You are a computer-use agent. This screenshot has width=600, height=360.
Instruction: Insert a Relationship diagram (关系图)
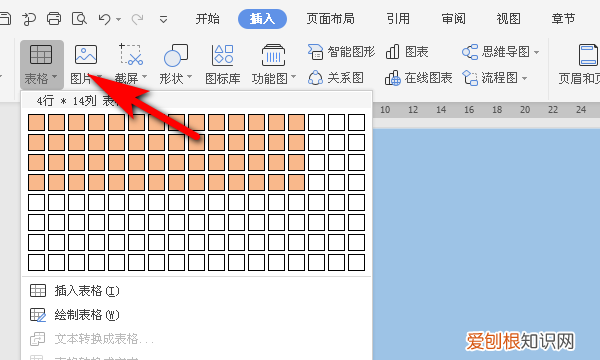pos(336,78)
